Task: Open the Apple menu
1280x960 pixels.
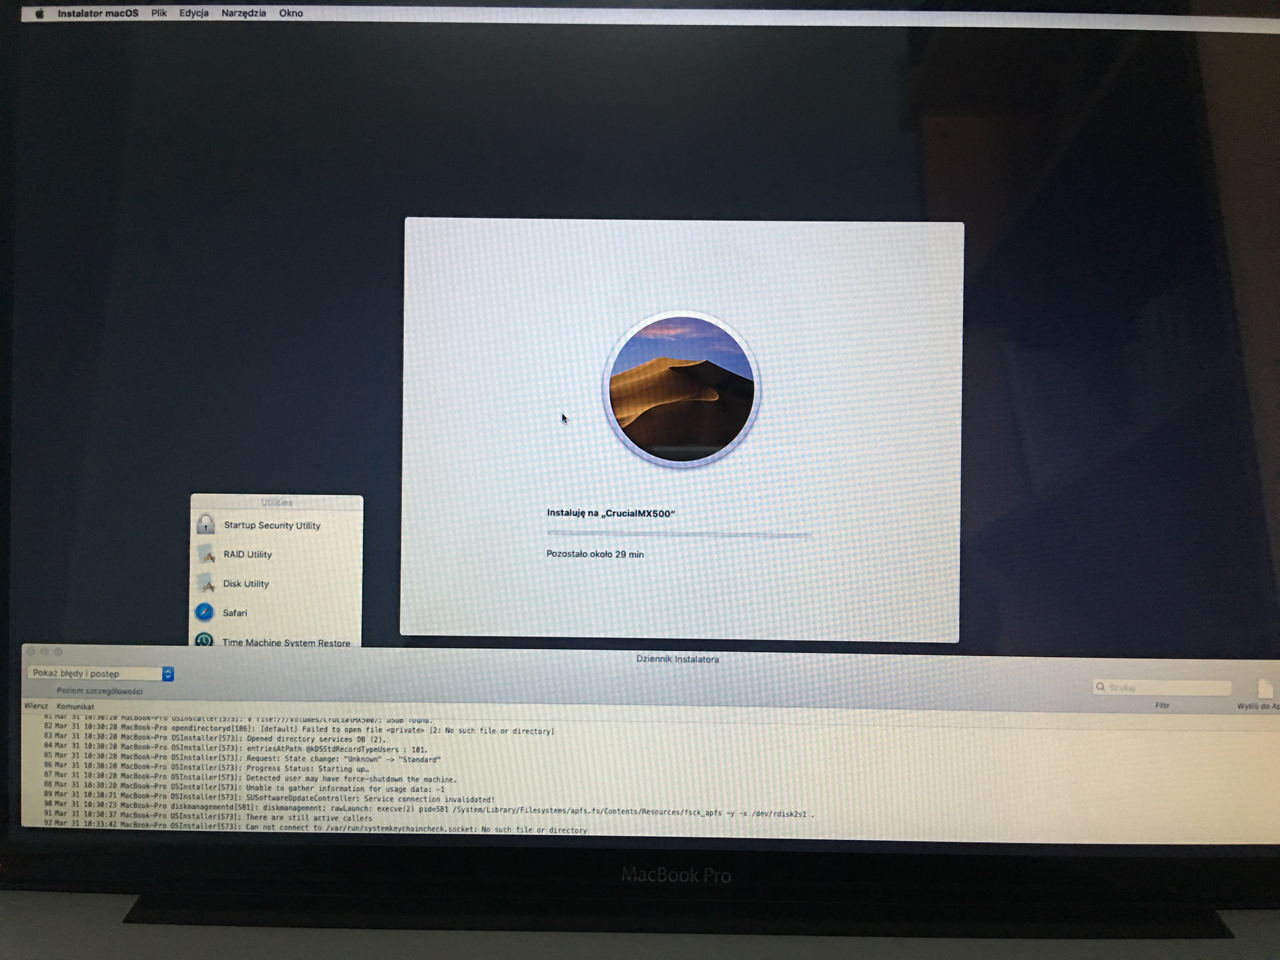Action: click(40, 14)
